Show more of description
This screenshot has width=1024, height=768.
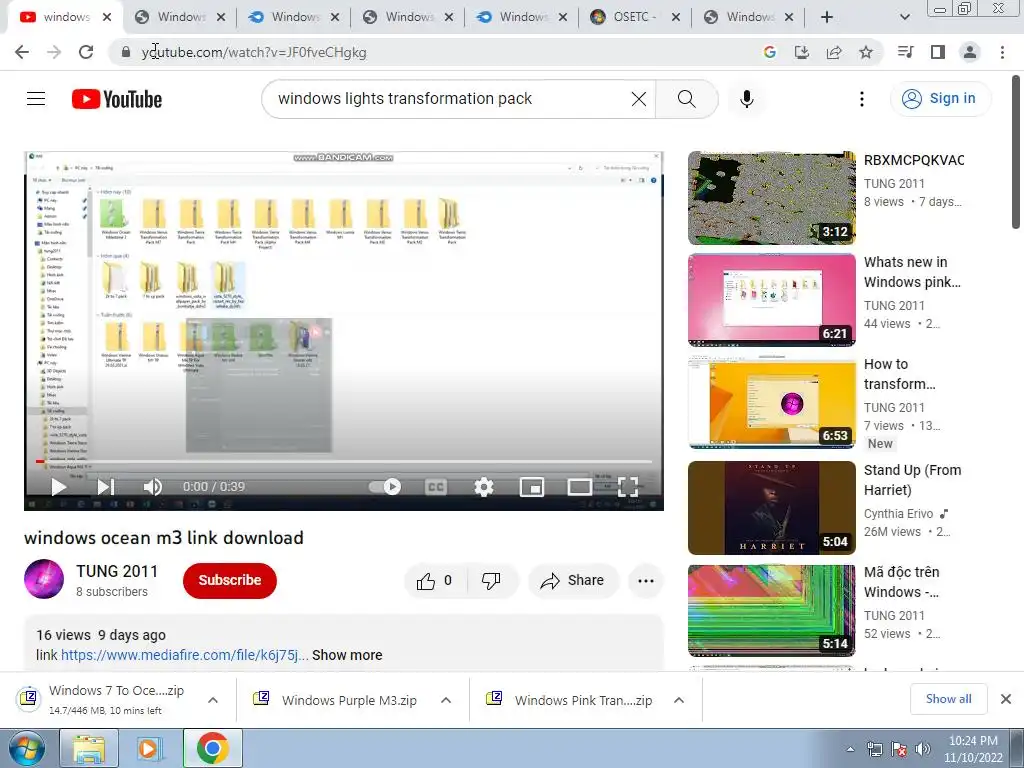[x=347, y=655]
